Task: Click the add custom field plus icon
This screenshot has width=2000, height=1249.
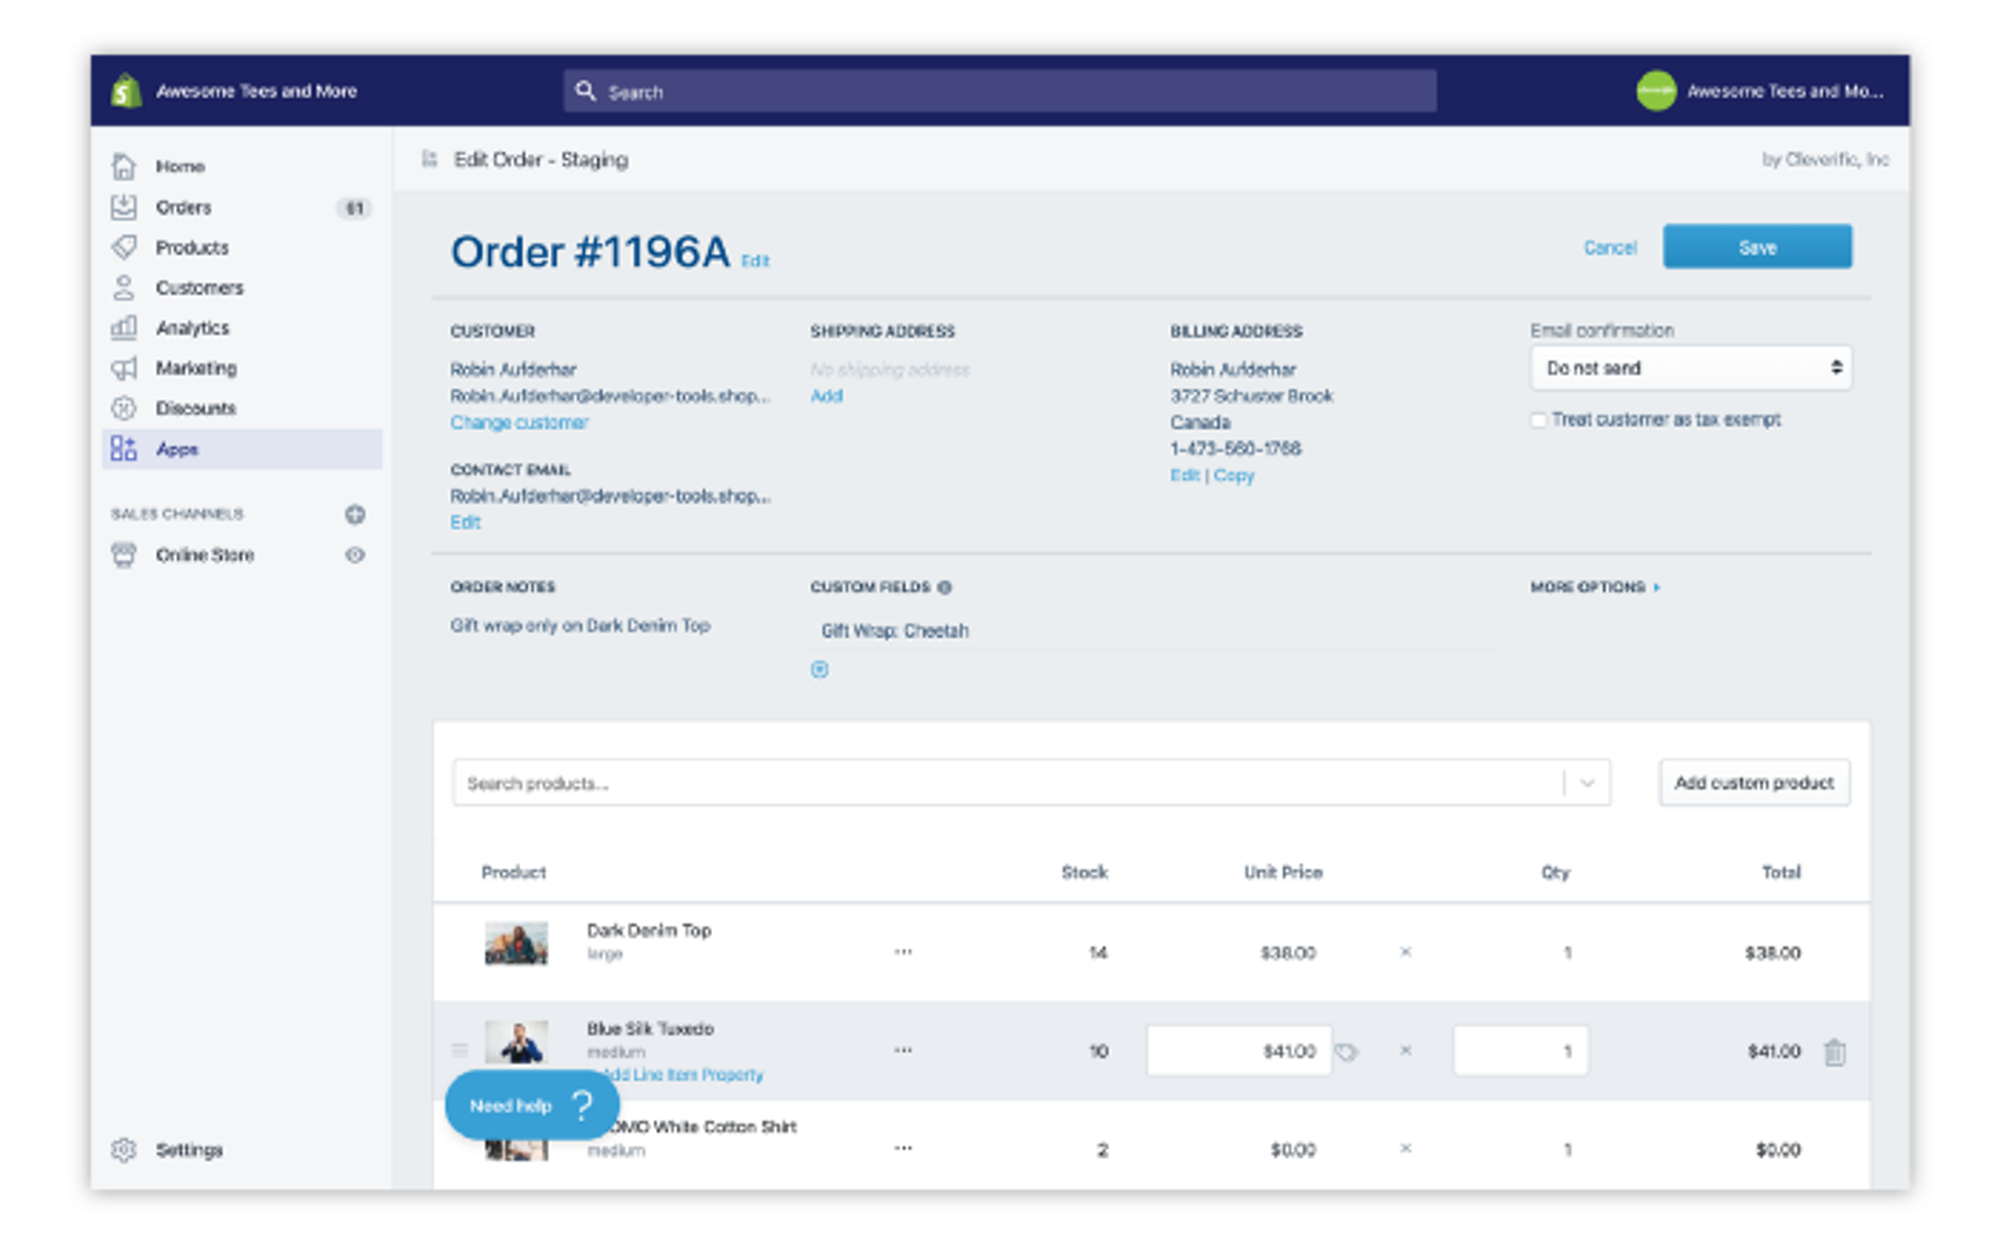Action: 819,670
